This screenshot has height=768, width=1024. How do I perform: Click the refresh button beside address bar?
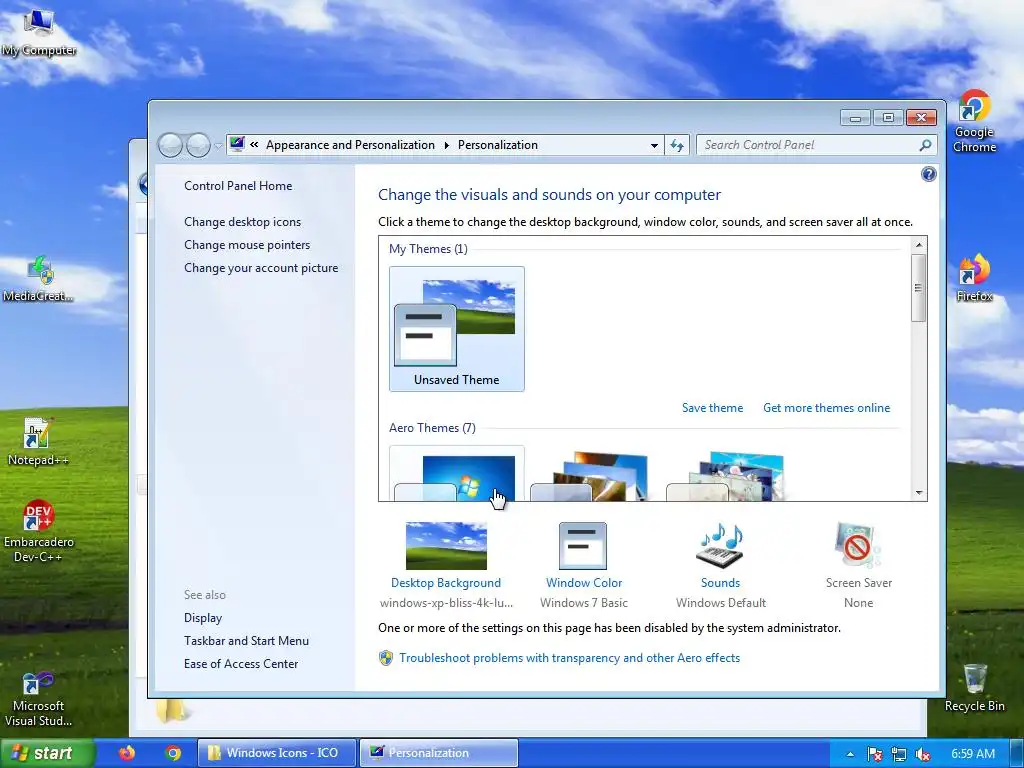[x=677, y=145]
